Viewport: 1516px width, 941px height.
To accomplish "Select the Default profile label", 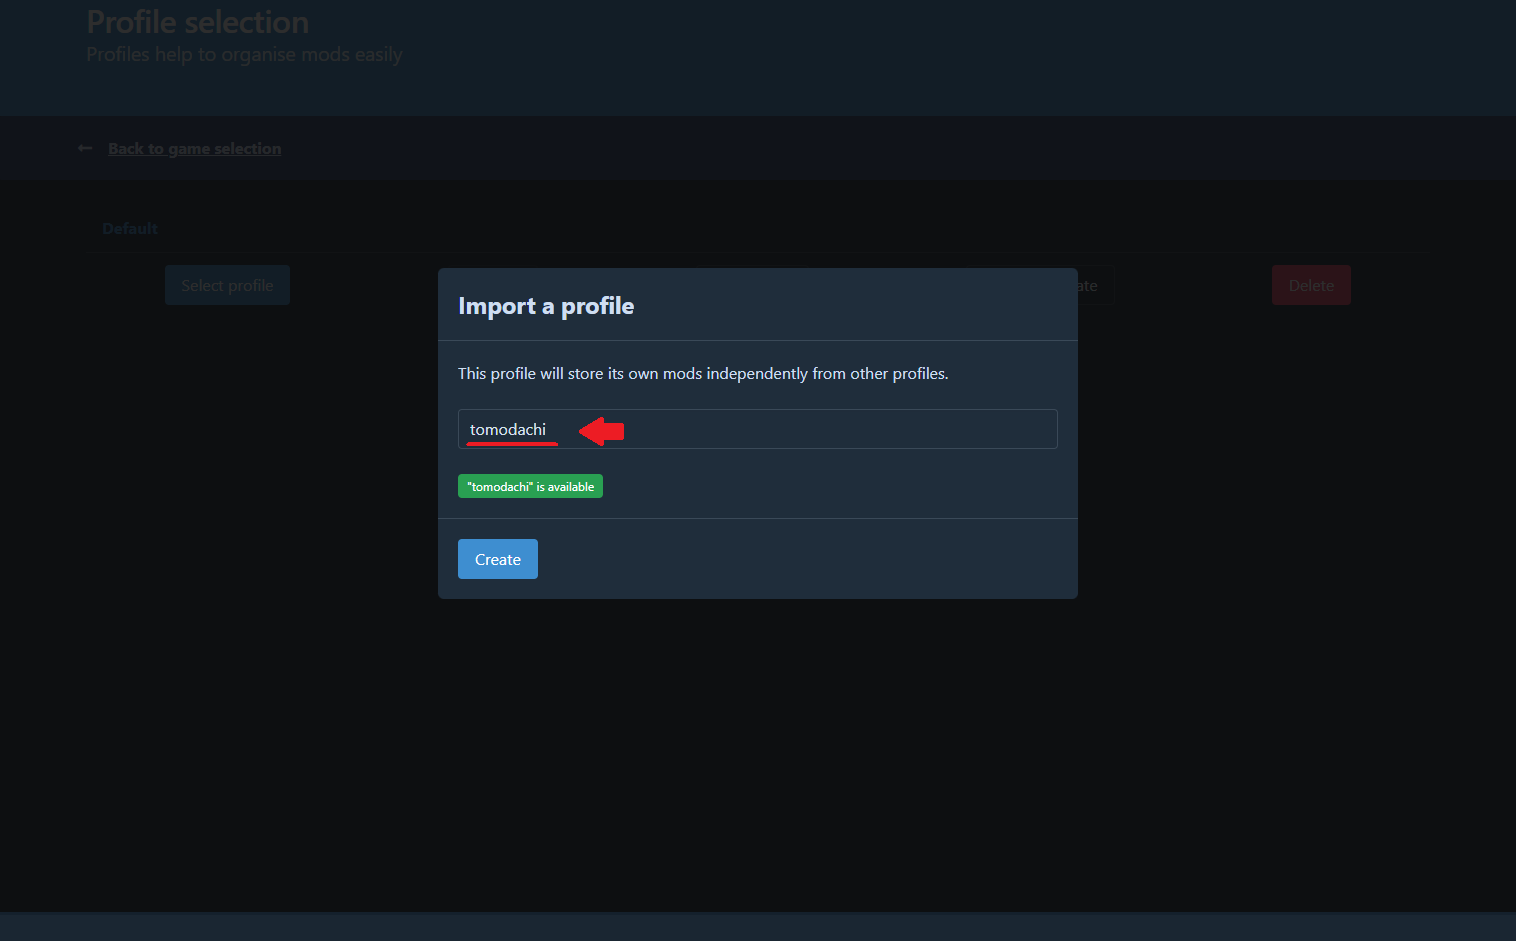I will pos(130,229).
